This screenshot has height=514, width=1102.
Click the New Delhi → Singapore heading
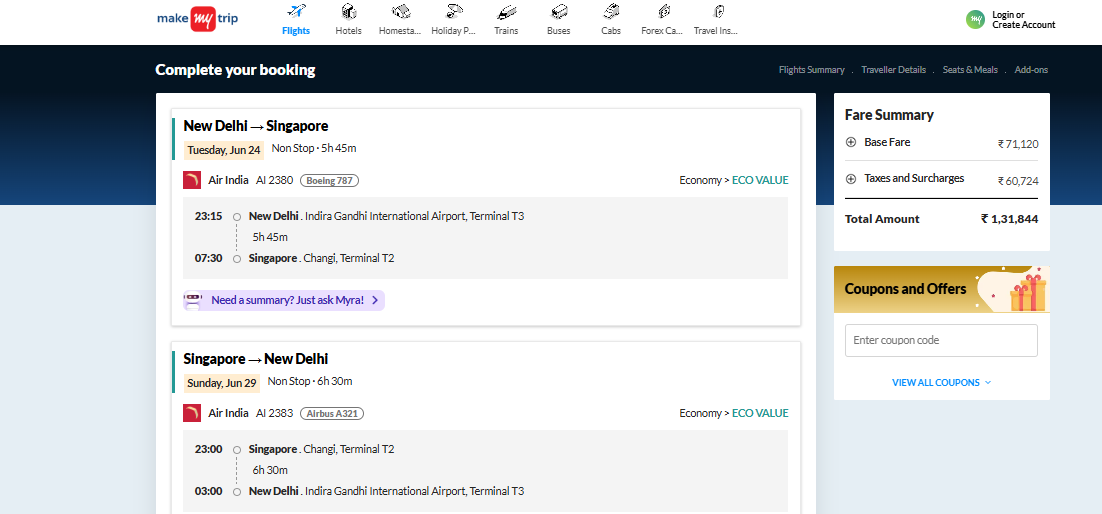(256, 126)
